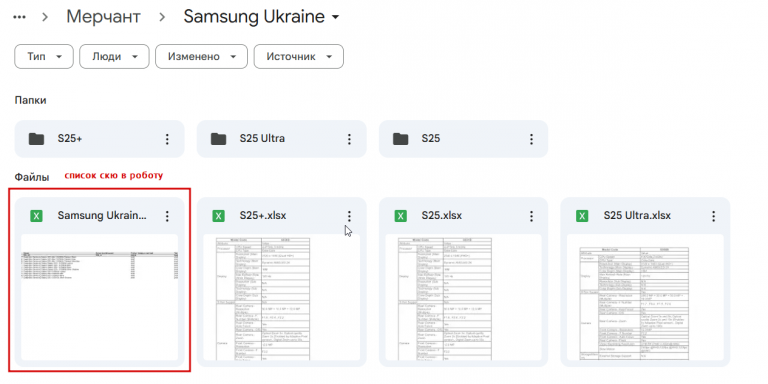Select the S25 folder
Image resolution: width=768 pixels, height=384 pixels.
point(463,139)
